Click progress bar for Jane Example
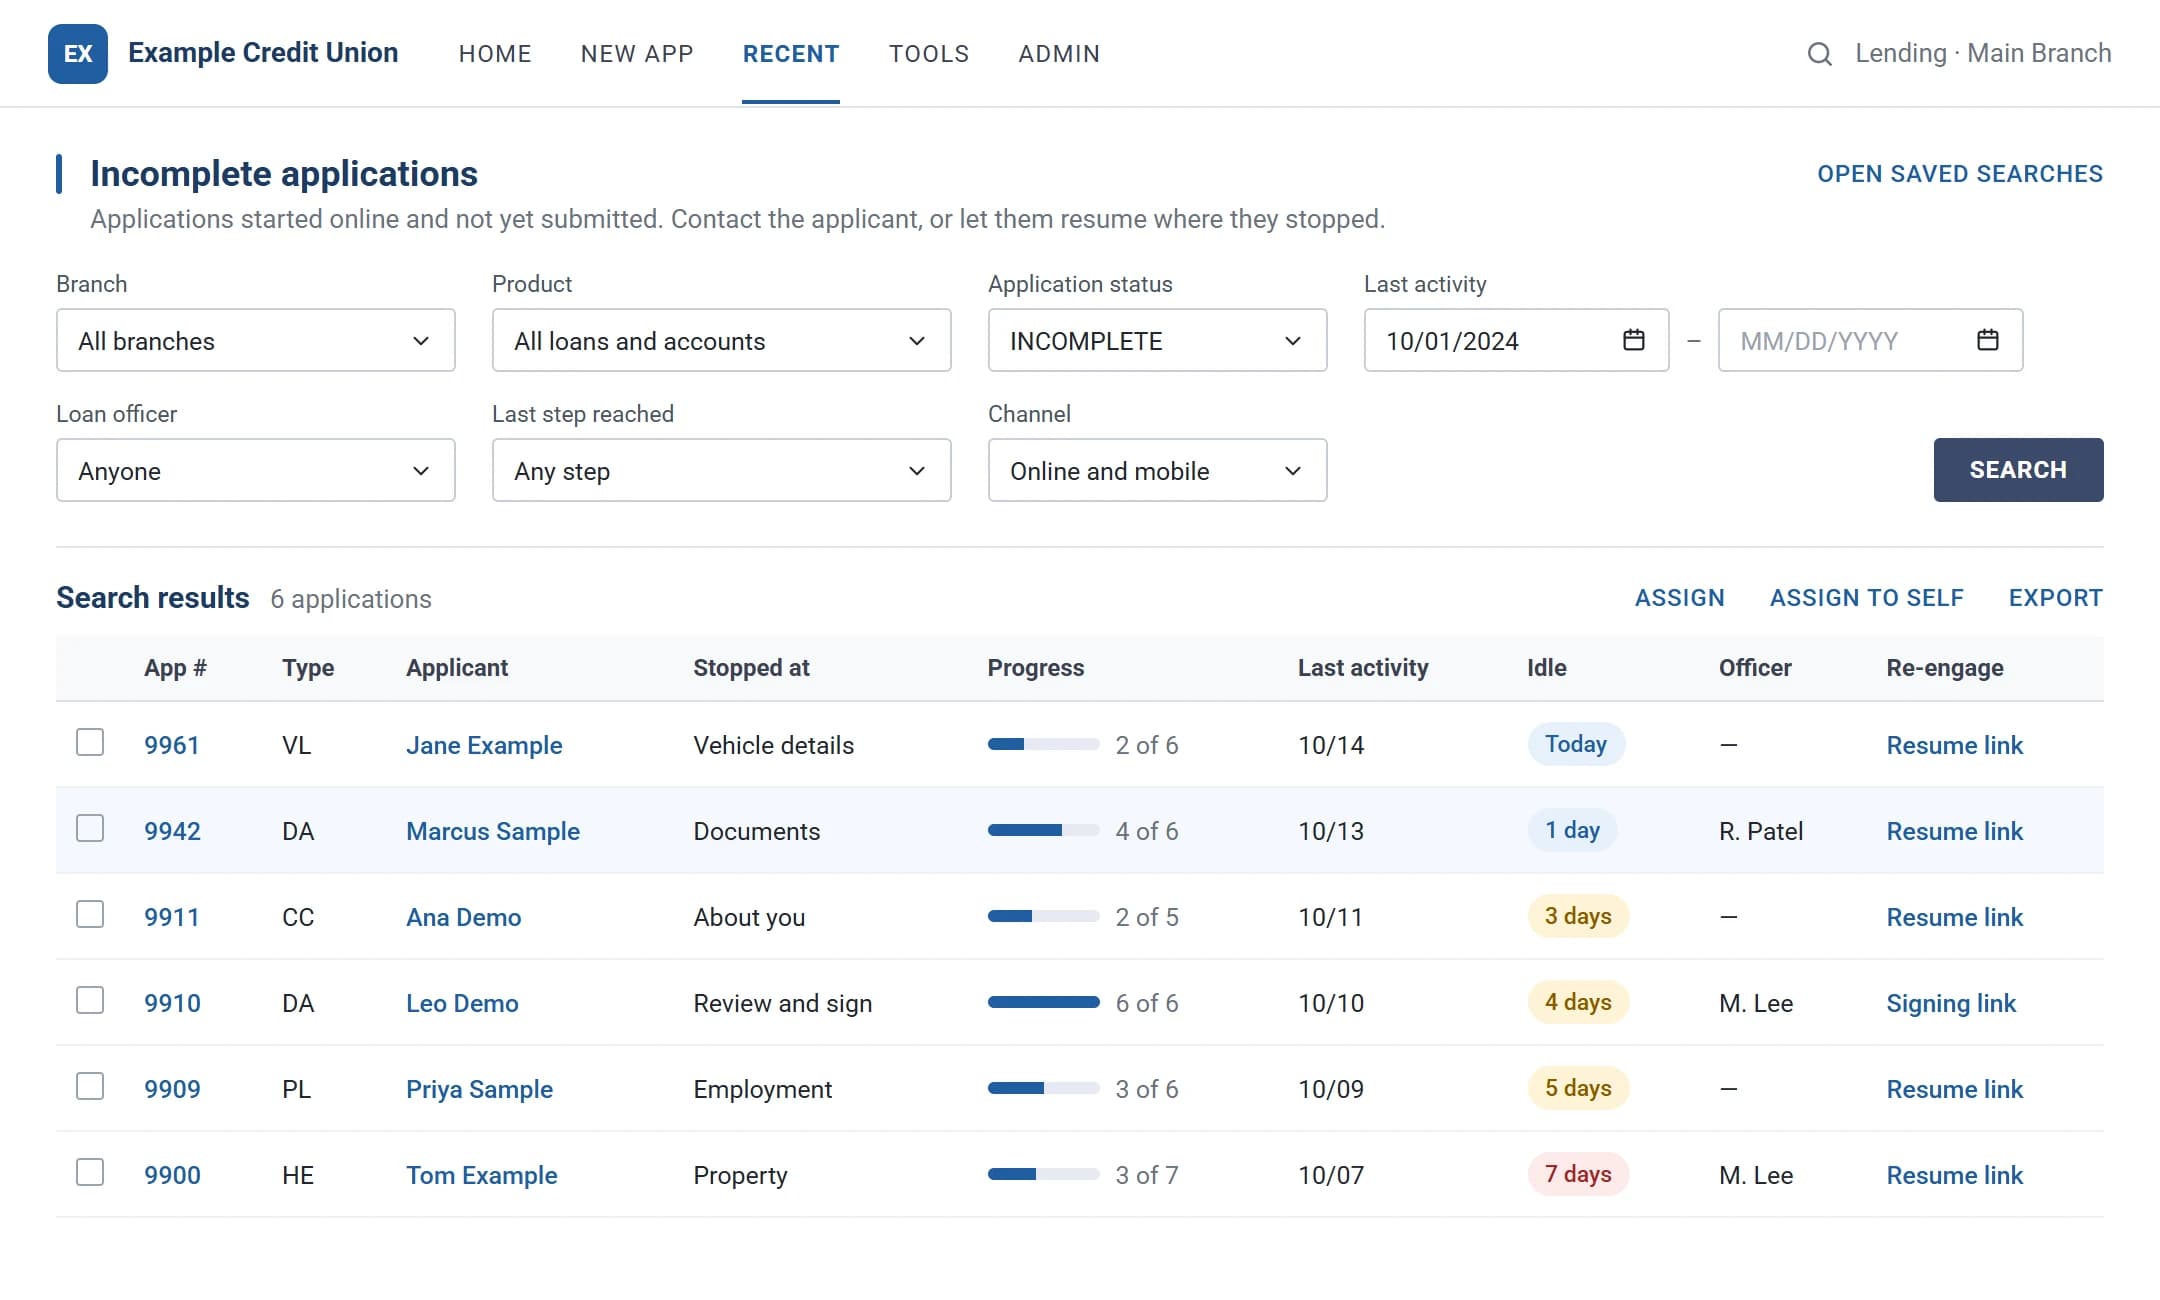 click(x=1043, y=744)
